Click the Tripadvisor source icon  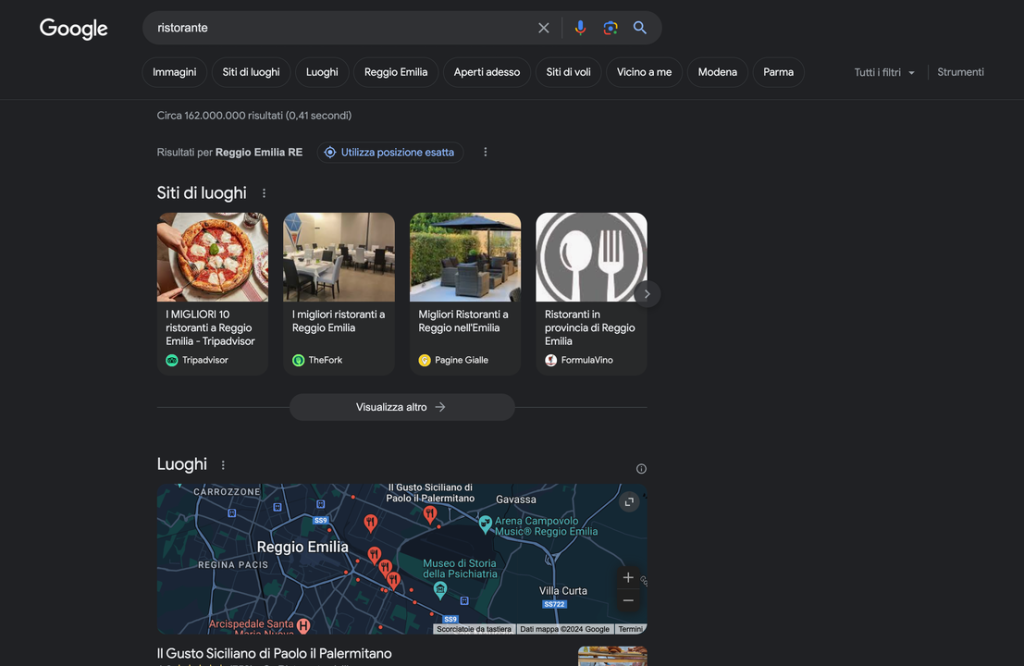click(x=172, y=360)
